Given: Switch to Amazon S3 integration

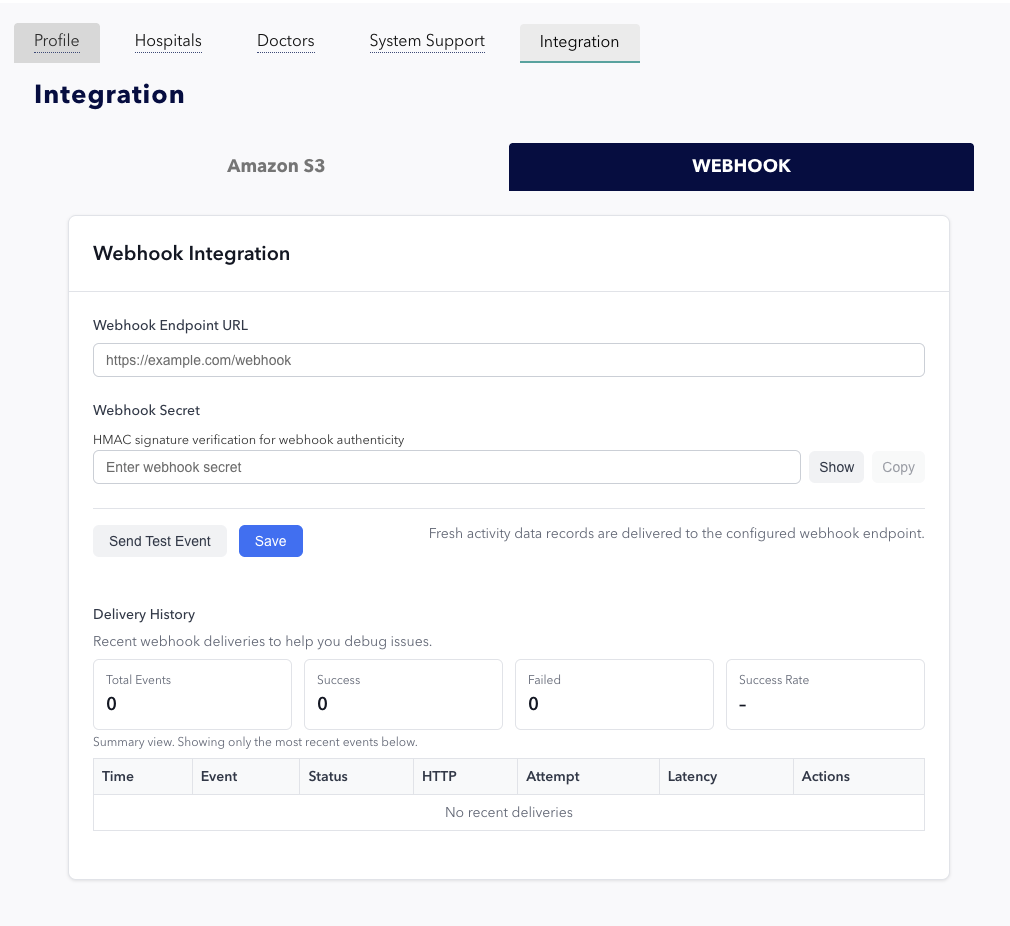Looking at the screenshot, I should tap(276, 166).
